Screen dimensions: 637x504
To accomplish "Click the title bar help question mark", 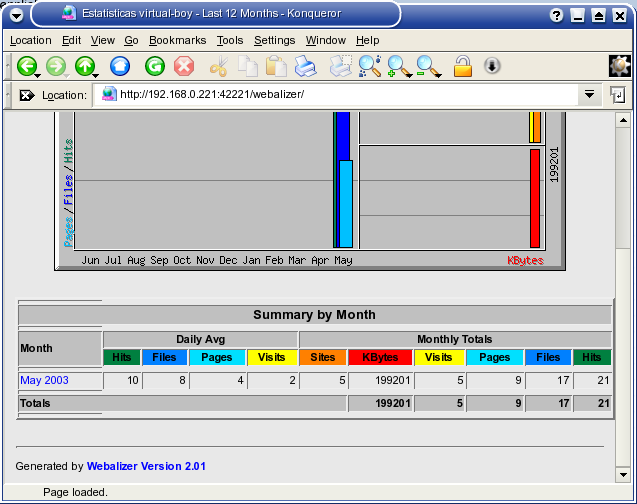I will click(x=556, y=16).
